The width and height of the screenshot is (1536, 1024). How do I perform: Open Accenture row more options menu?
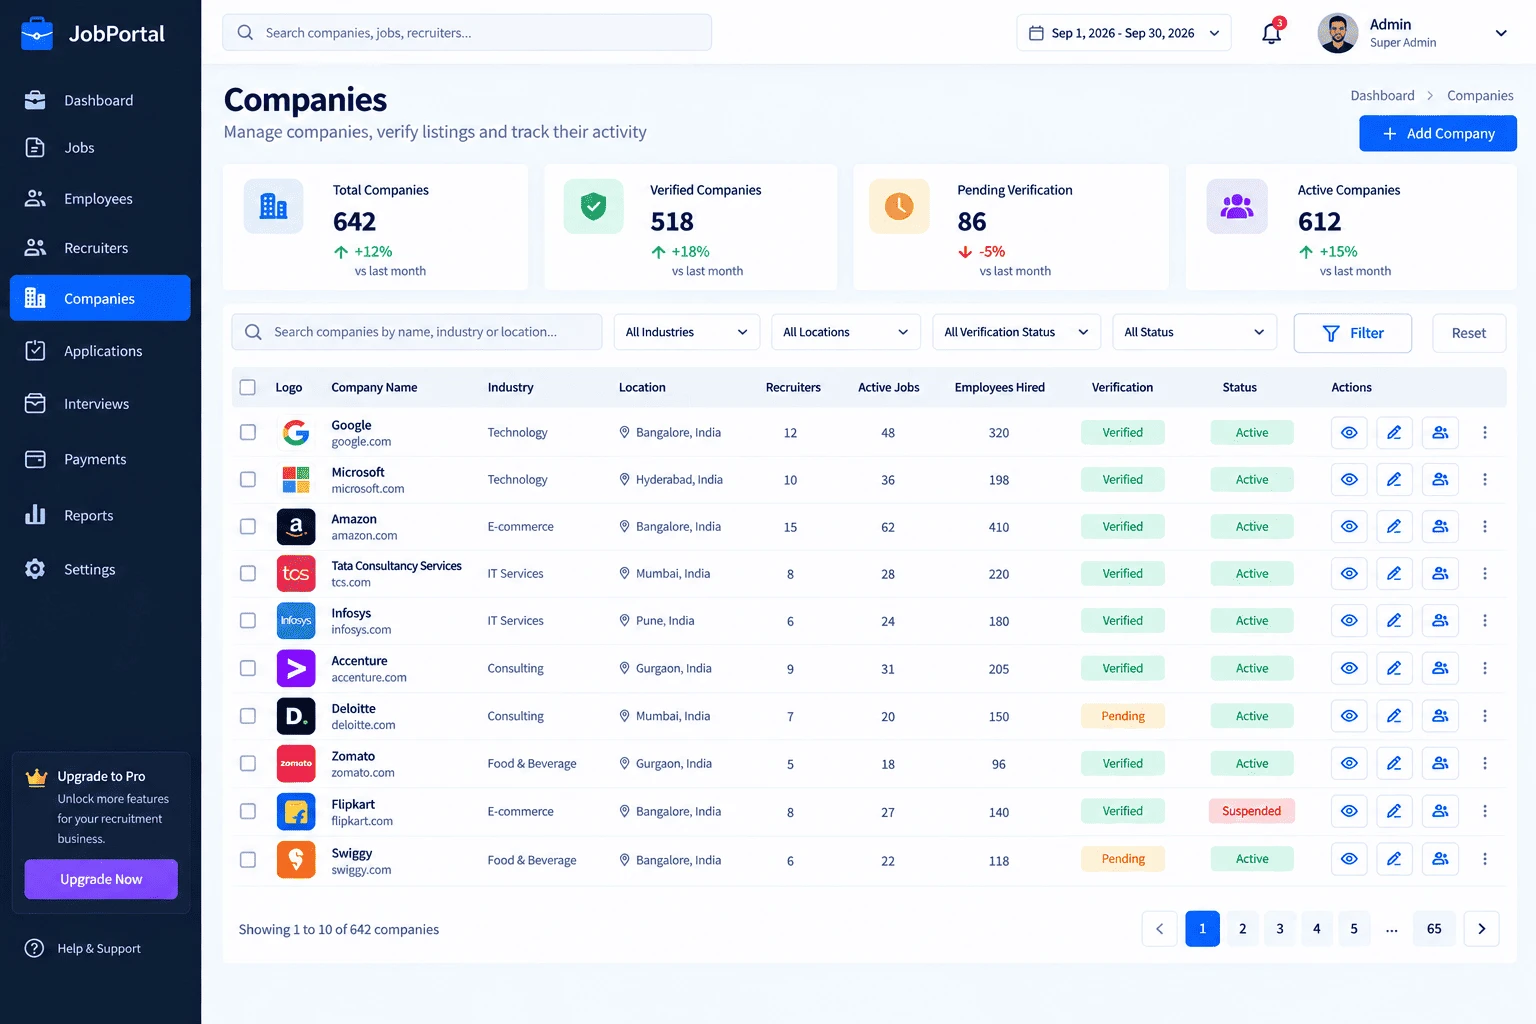click(x=1485, y=668)
